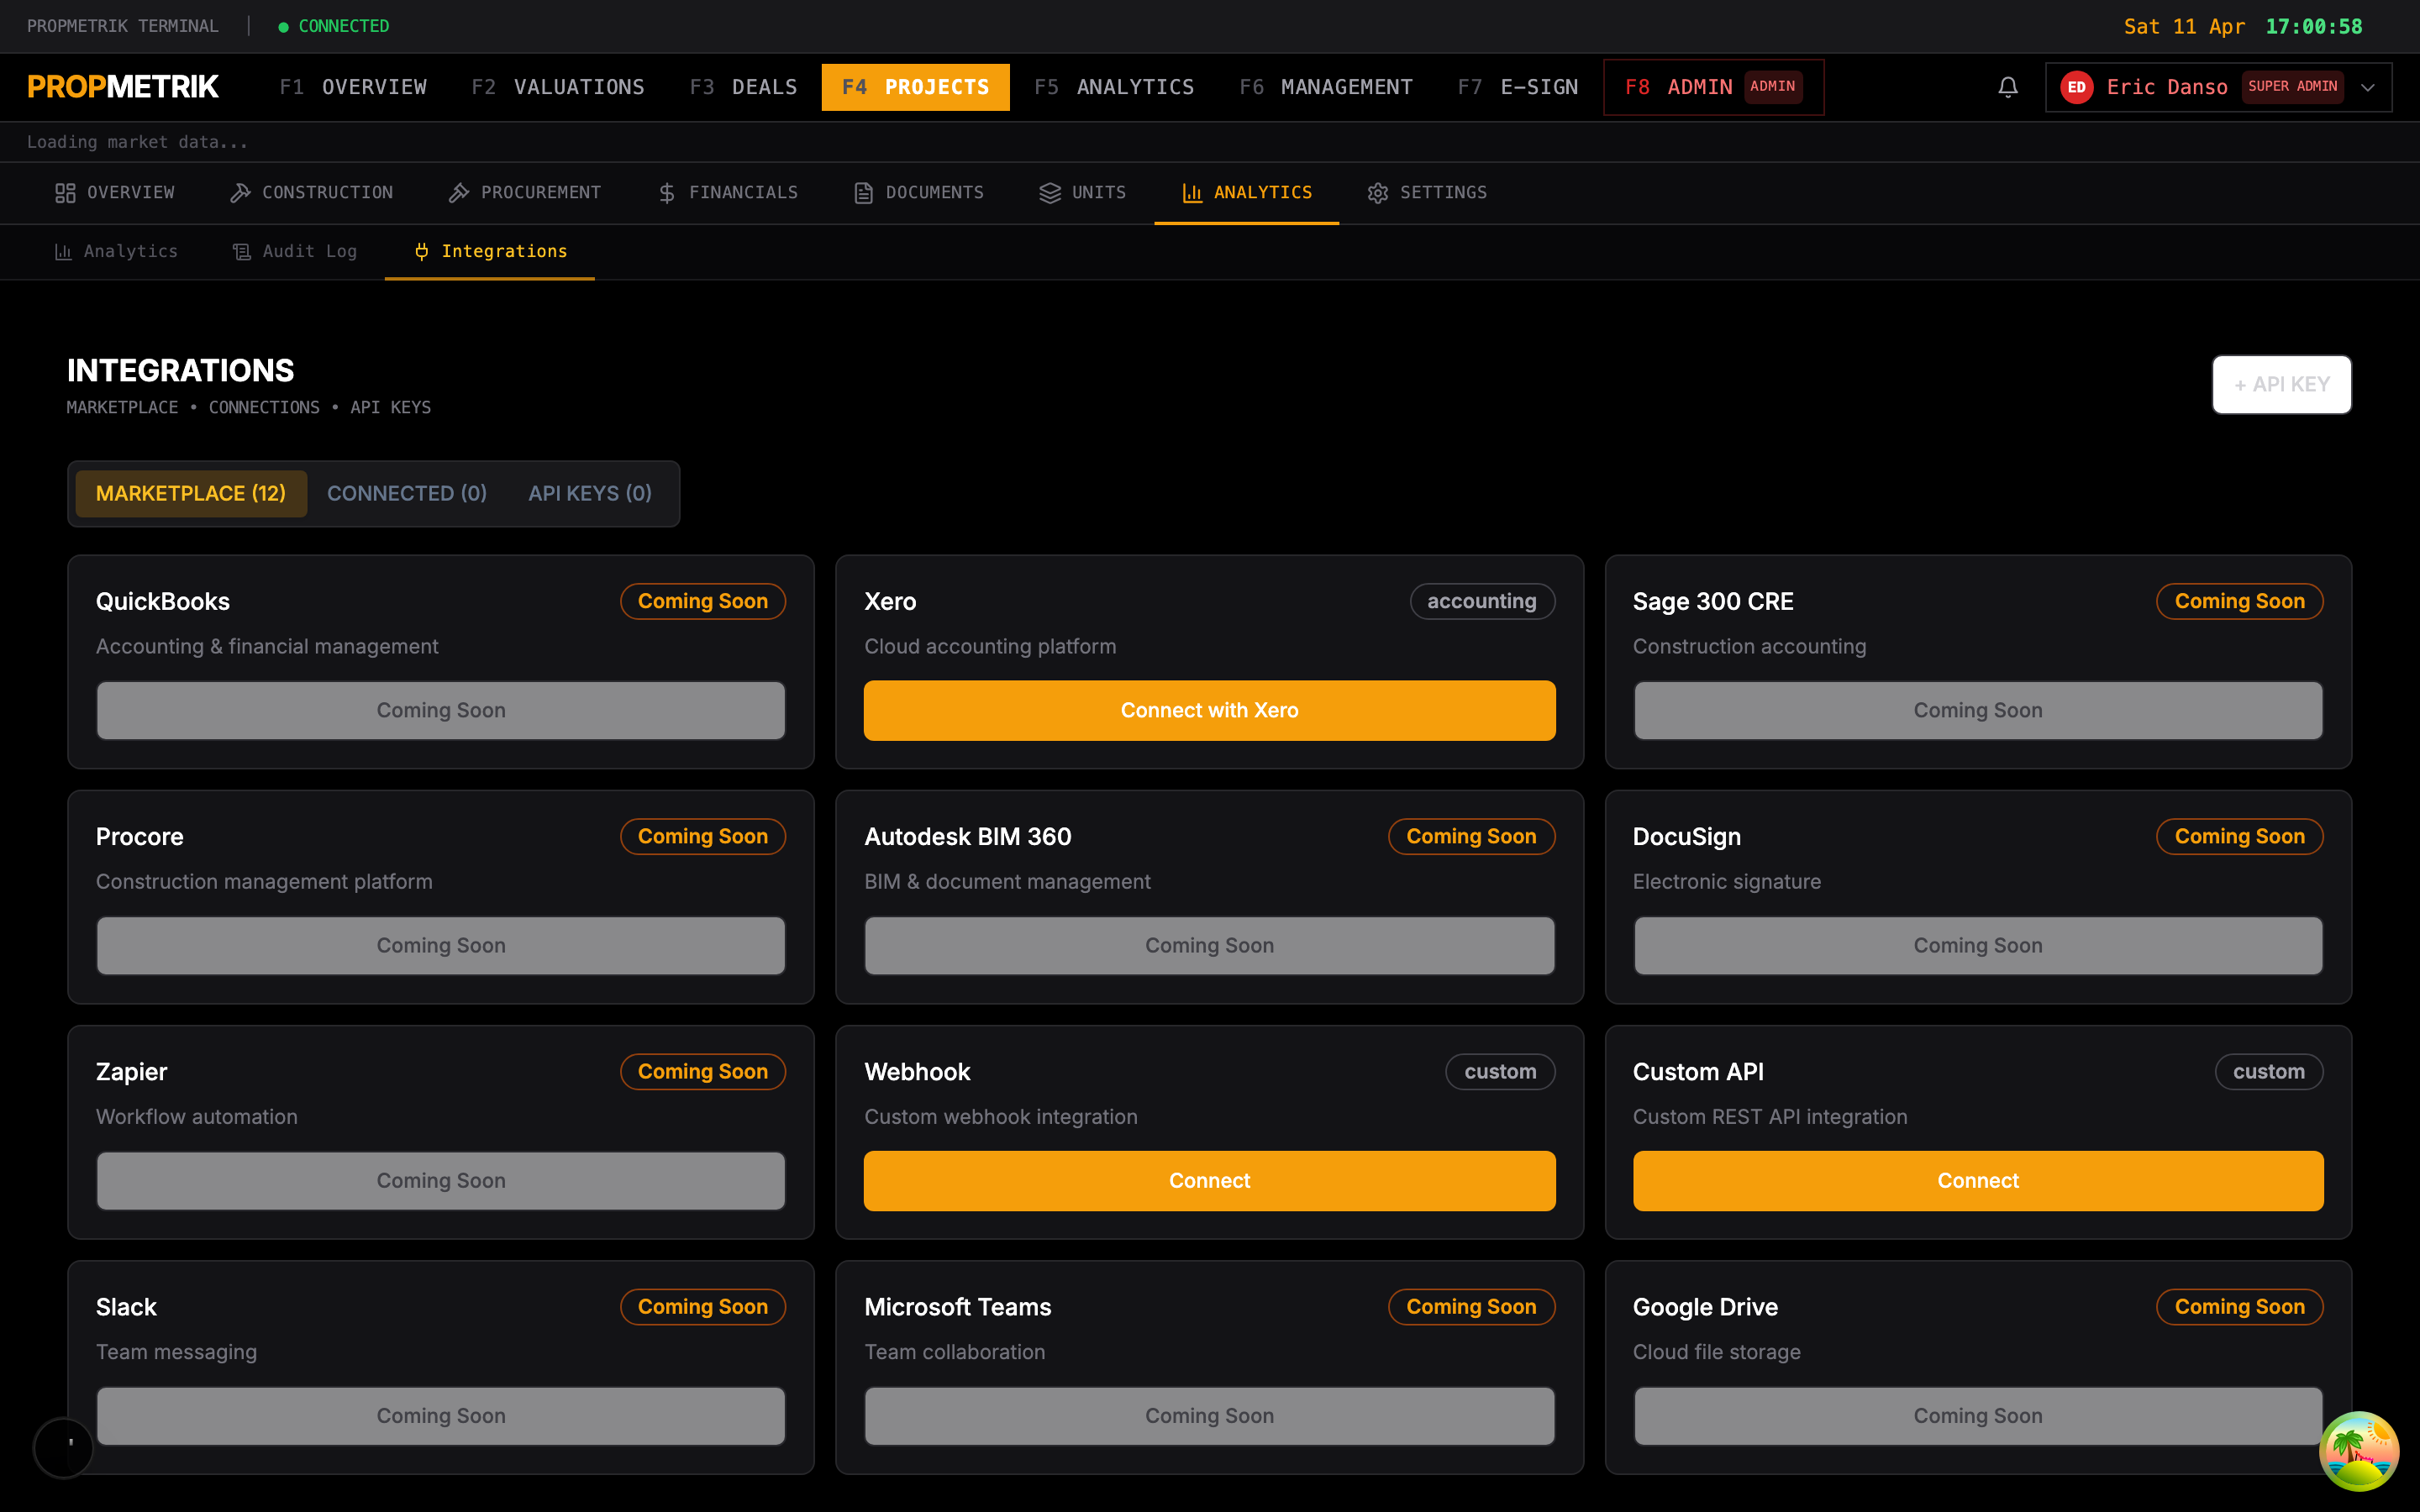Image resolution: width=2420 pixels, height=1512 pixels.
Task: Click QuickBooks Coming Soon button
Action: [x=441, y=710]
